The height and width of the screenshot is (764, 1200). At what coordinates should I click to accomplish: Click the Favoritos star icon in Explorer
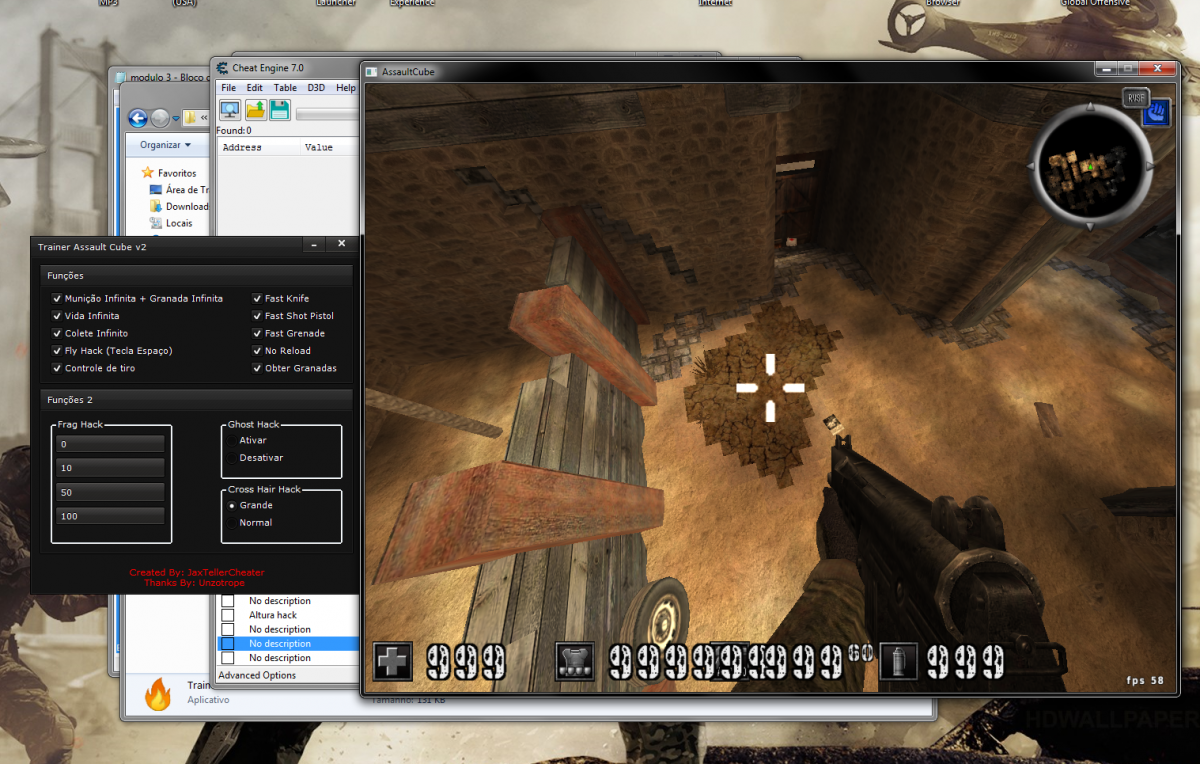point(148,173)
